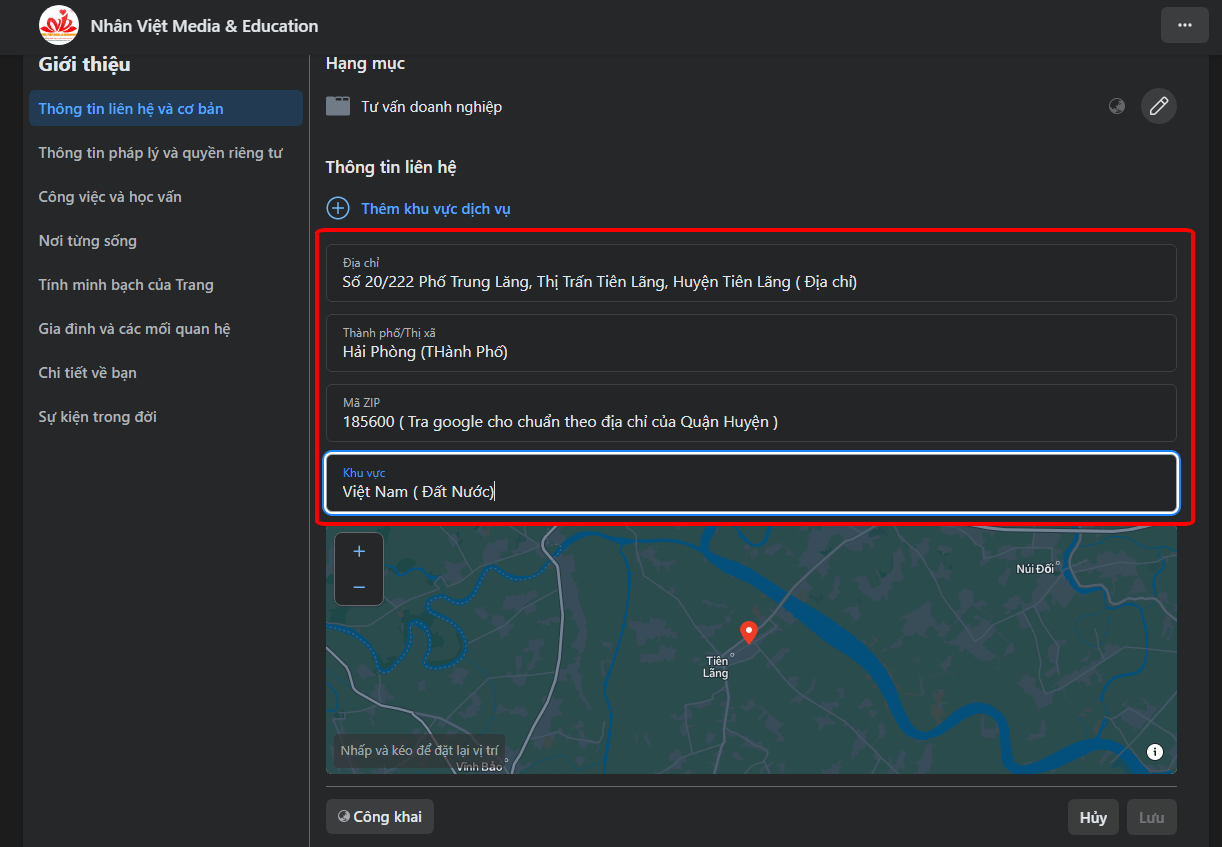1222x847 pixels.
Task: Open the three-dots more options menu
Action: (1185, 25)
